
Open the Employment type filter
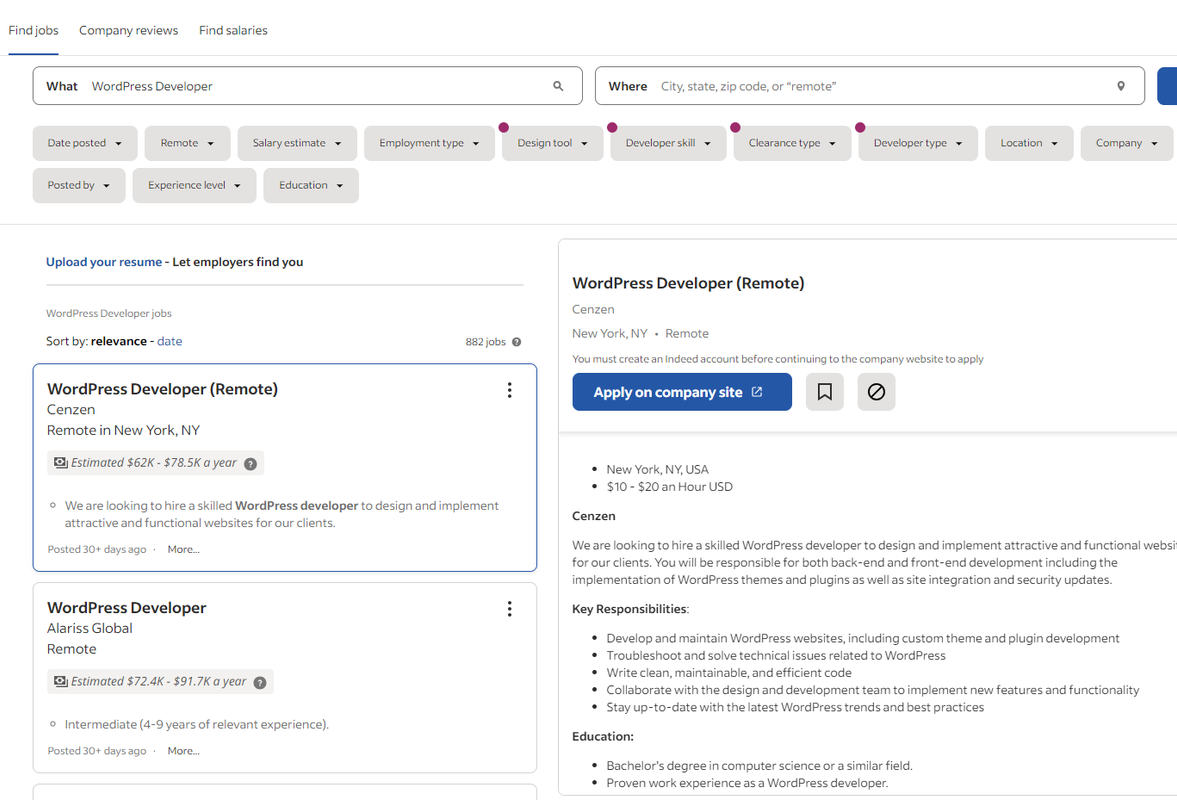tap(429, 143)
